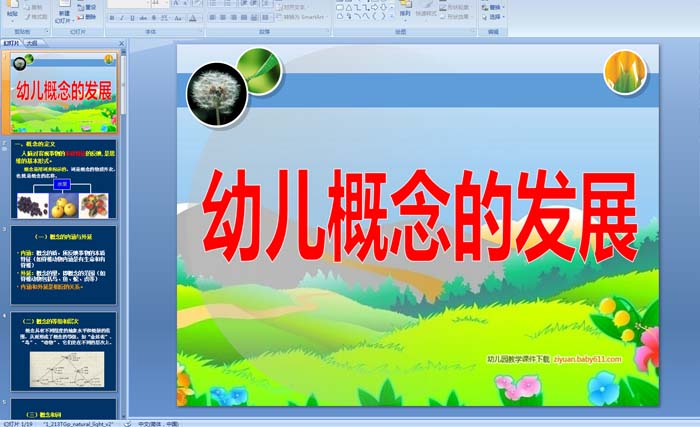
Task: Open Font group dialog launcher
Action: 201,31
